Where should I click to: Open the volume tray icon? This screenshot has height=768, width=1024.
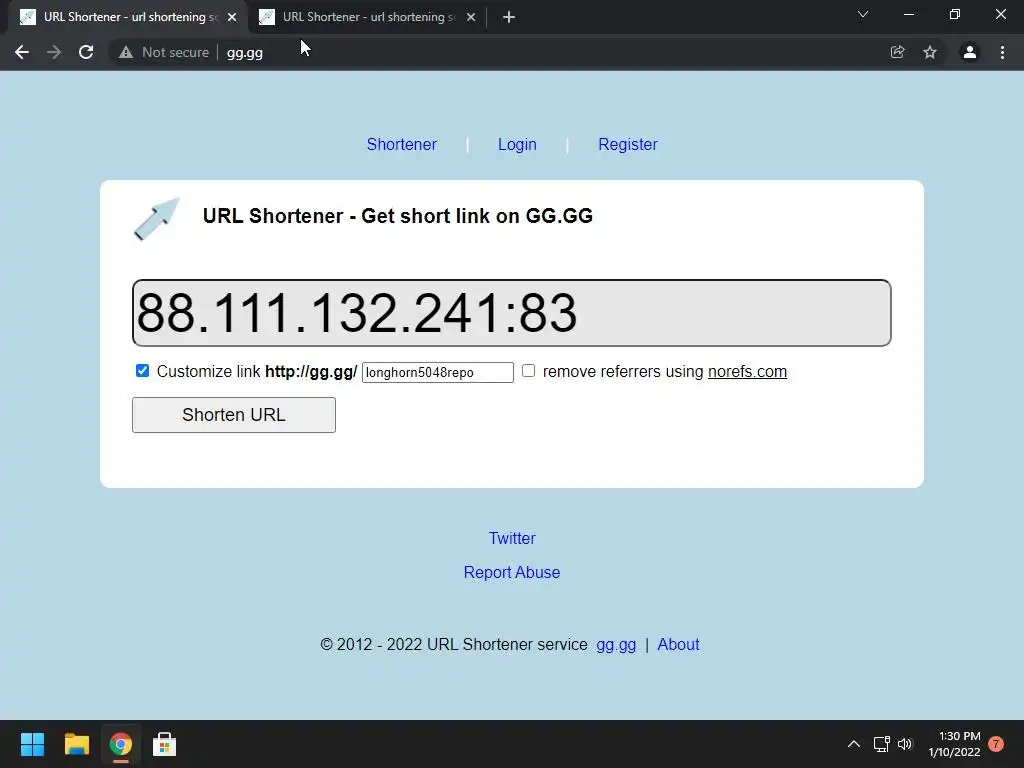click(x=904, y=744)
